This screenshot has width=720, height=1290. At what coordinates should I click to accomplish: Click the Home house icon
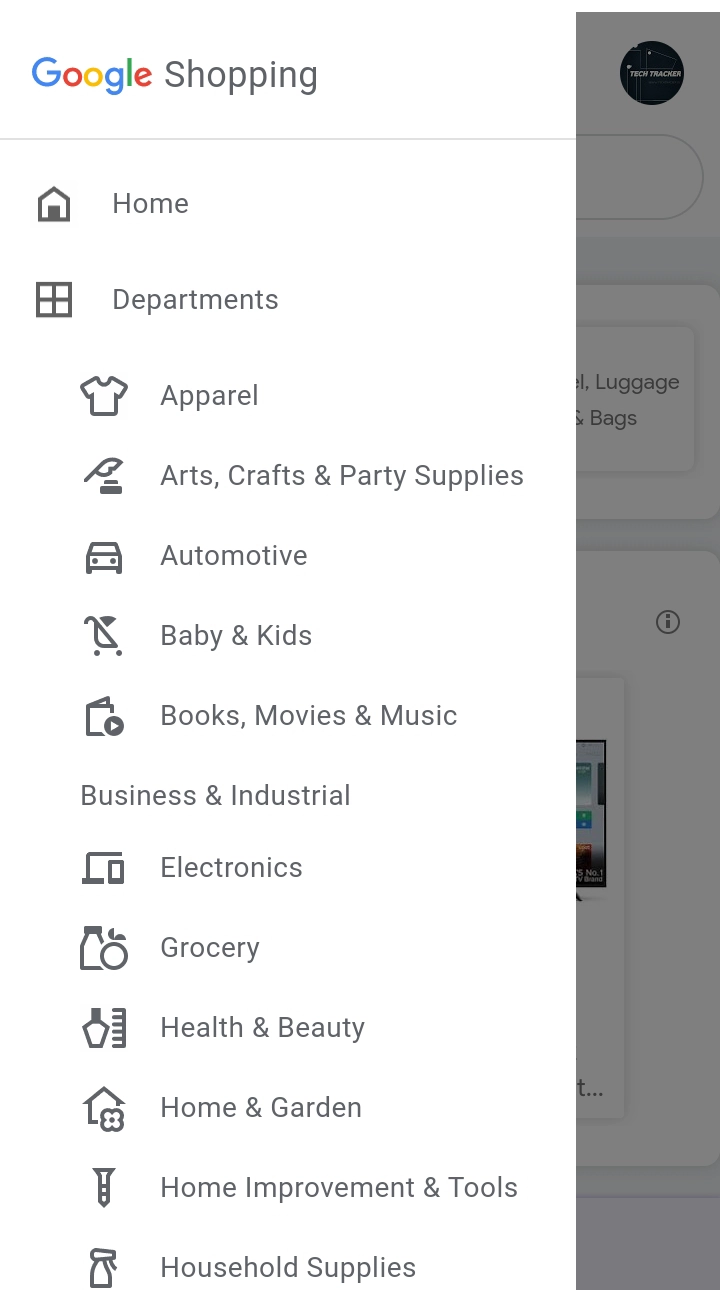click(x=54, y=204)
